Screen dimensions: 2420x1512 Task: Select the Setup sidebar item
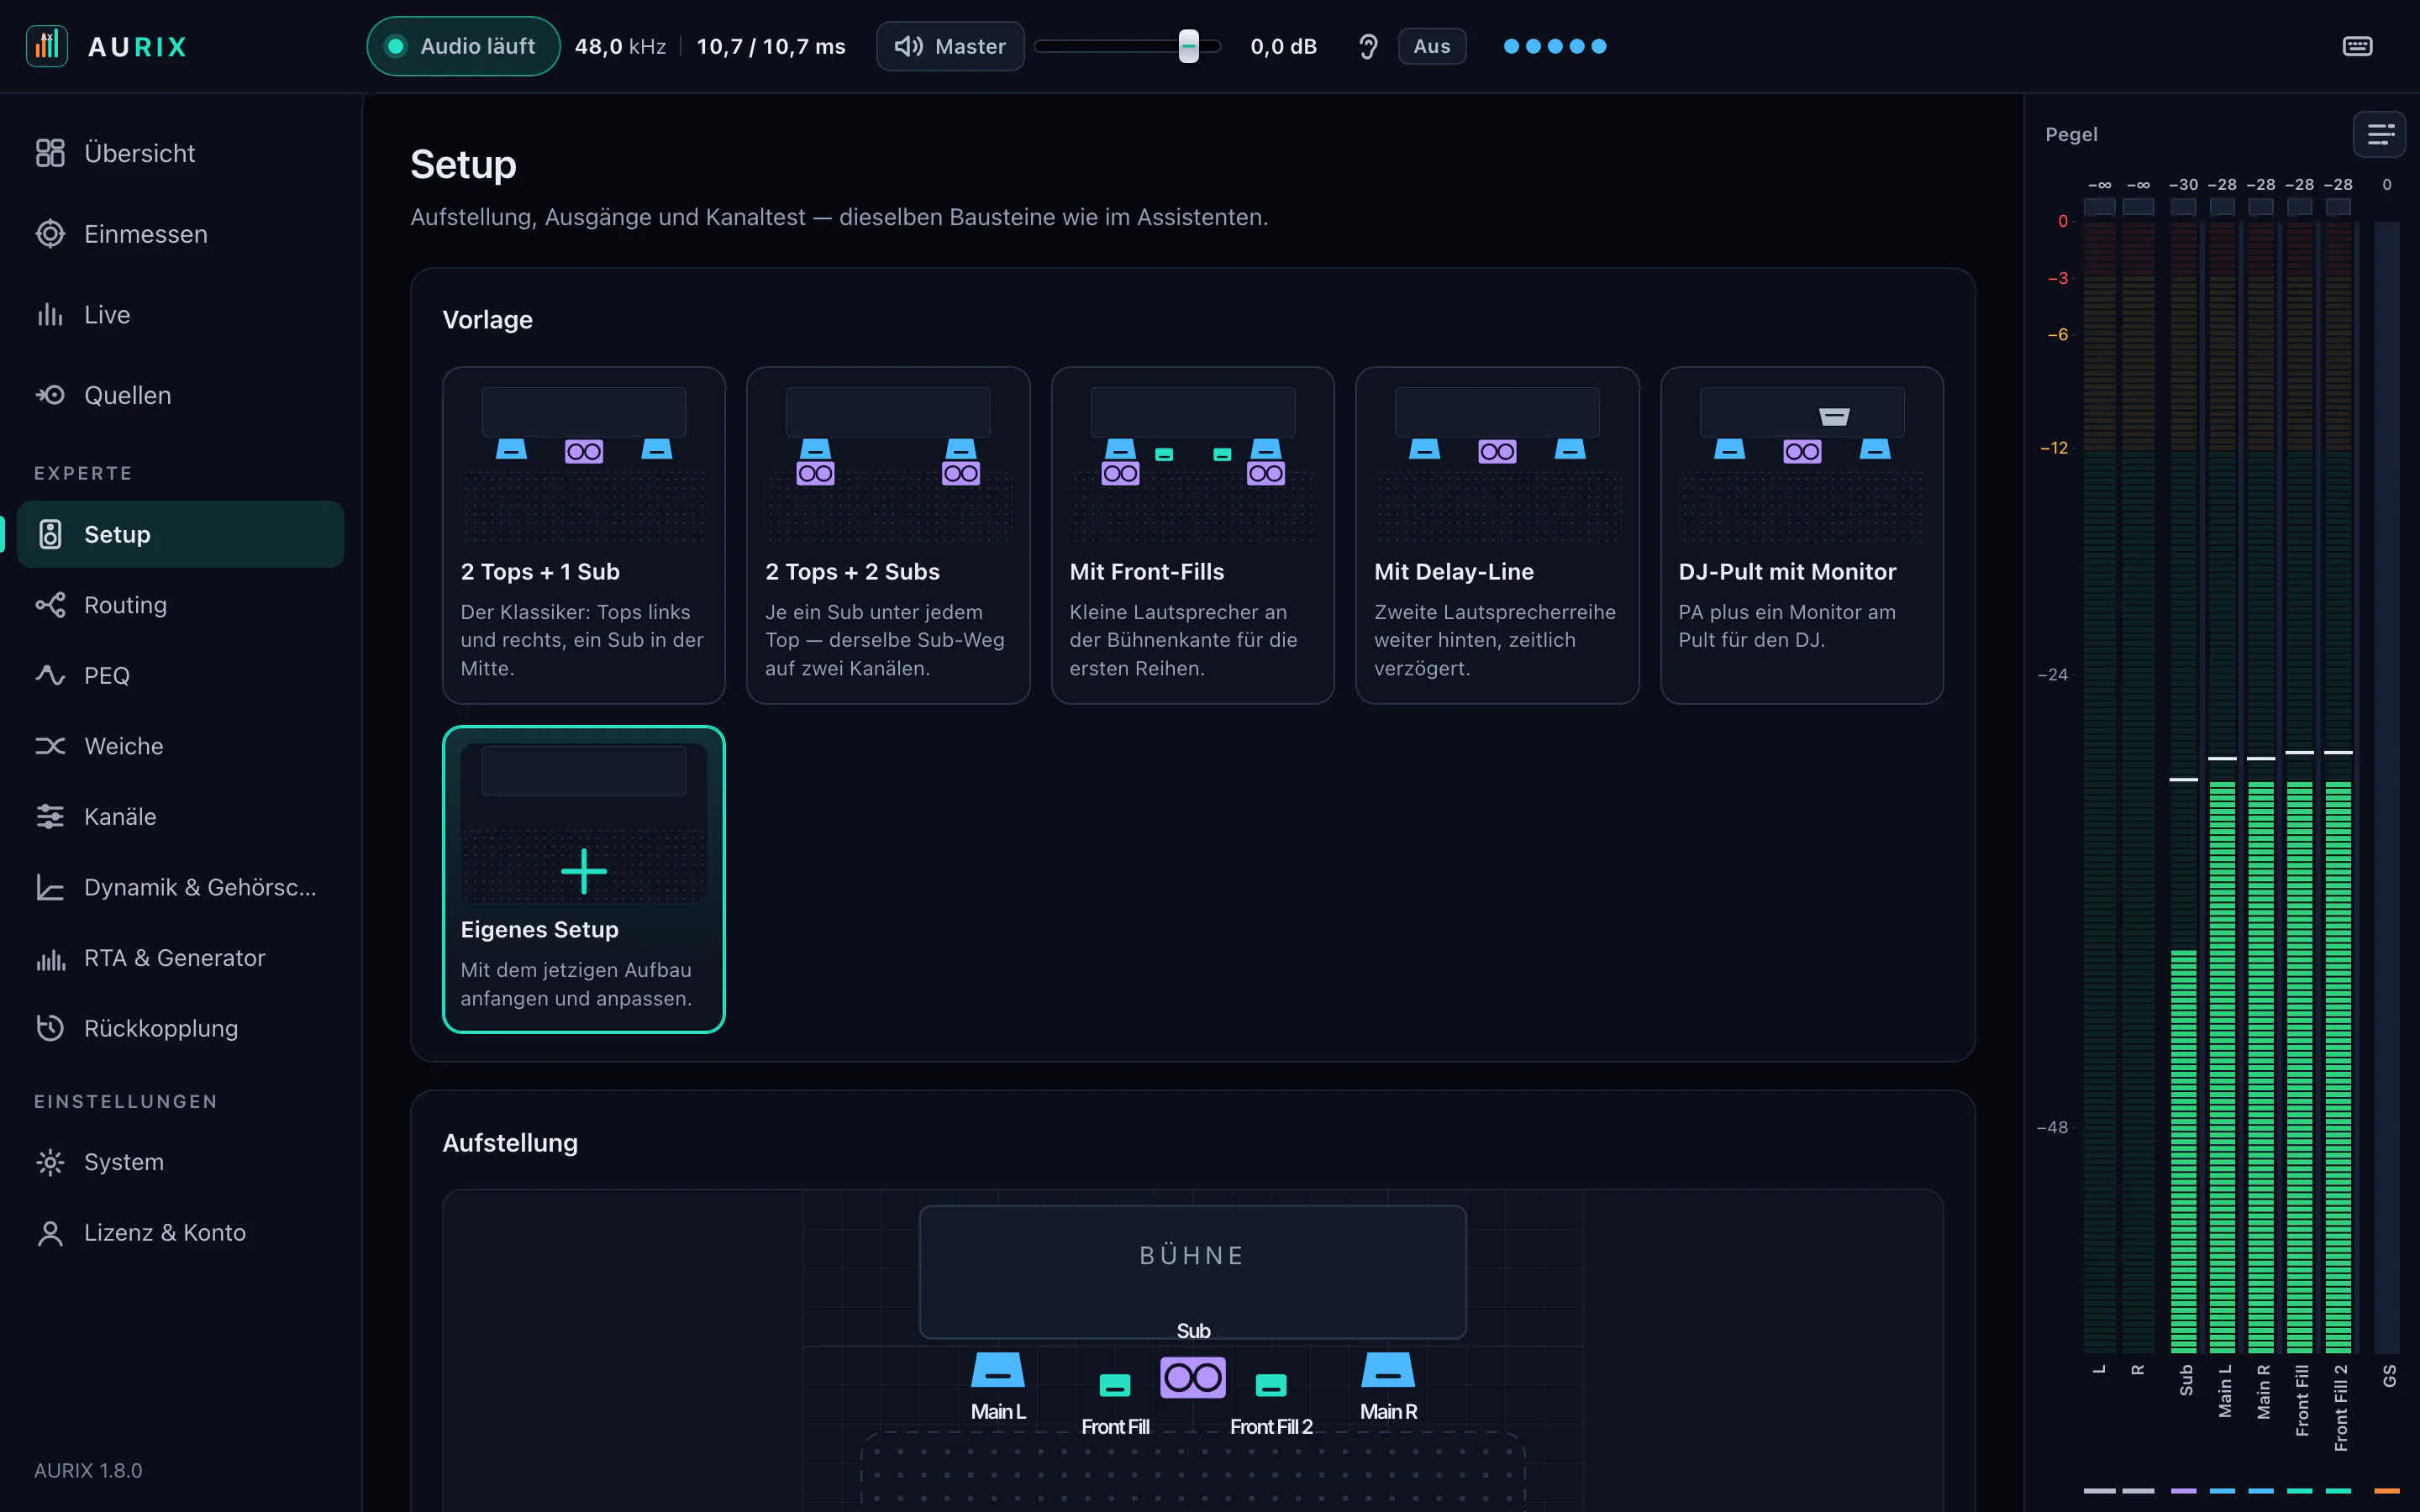[x=181, y=534]
